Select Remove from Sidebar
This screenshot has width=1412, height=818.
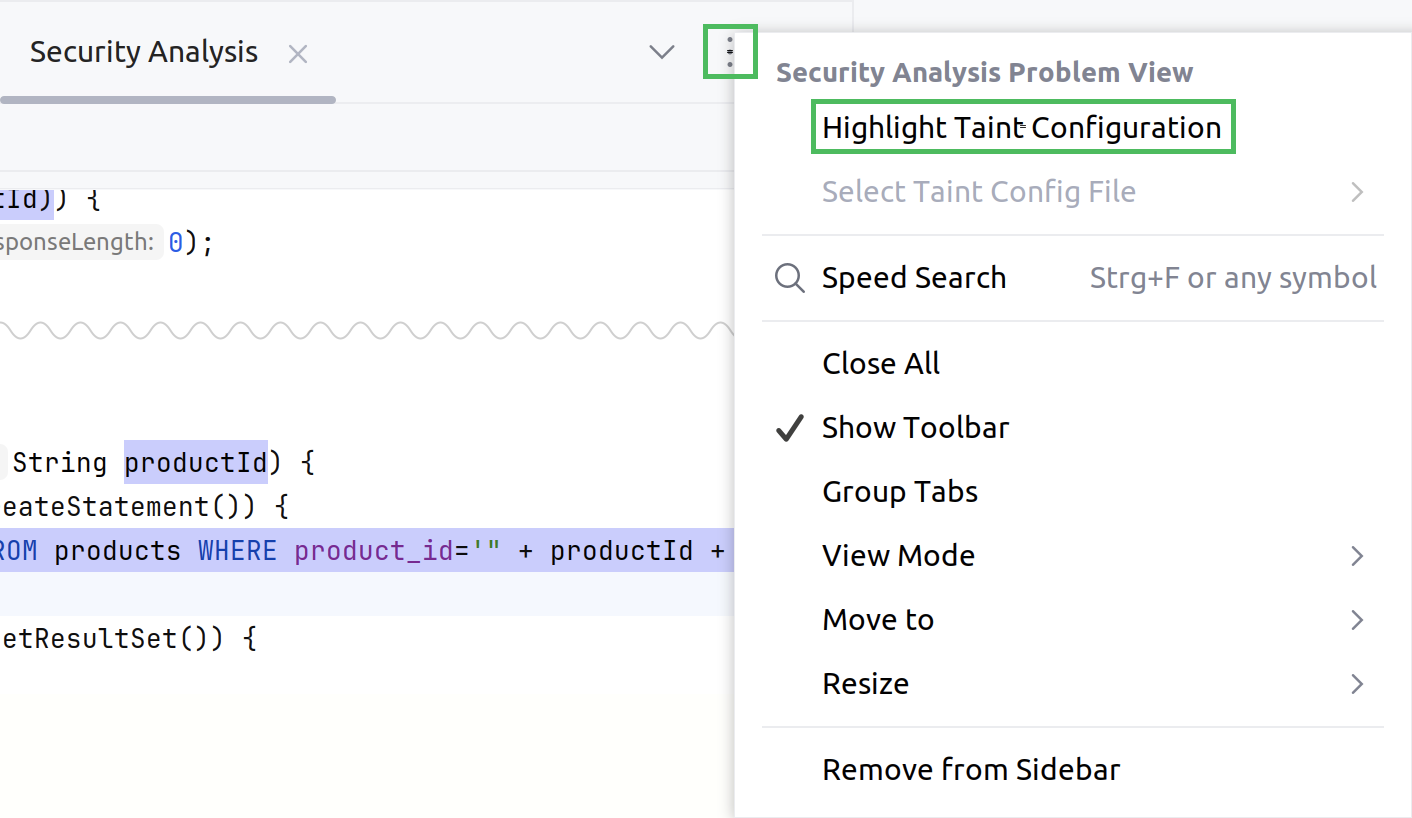pos(970,769)
